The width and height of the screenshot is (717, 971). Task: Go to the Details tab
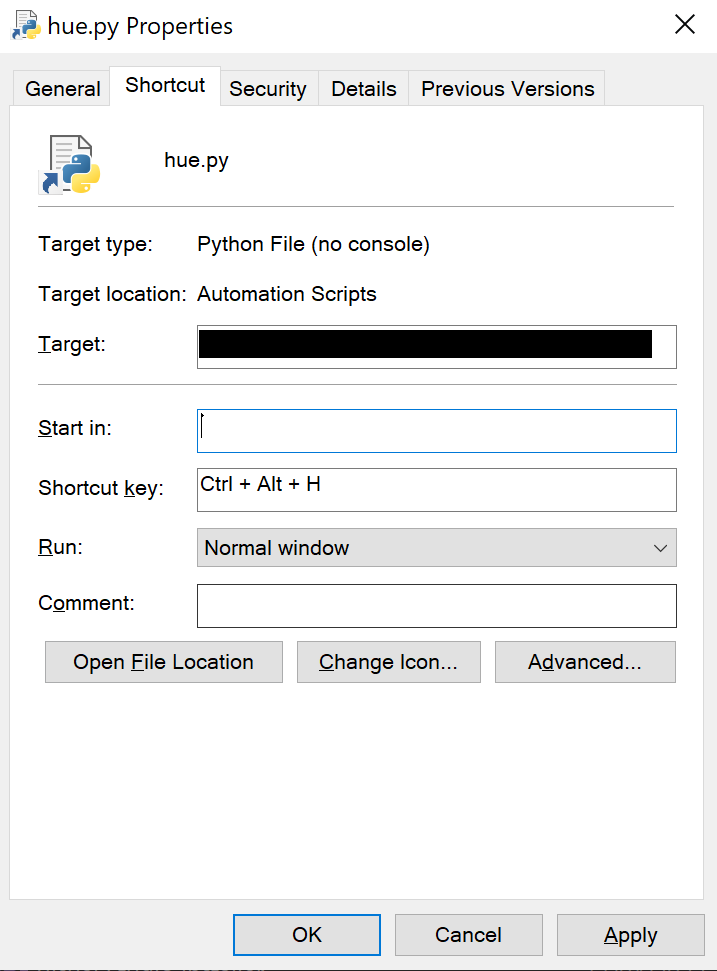364,88
